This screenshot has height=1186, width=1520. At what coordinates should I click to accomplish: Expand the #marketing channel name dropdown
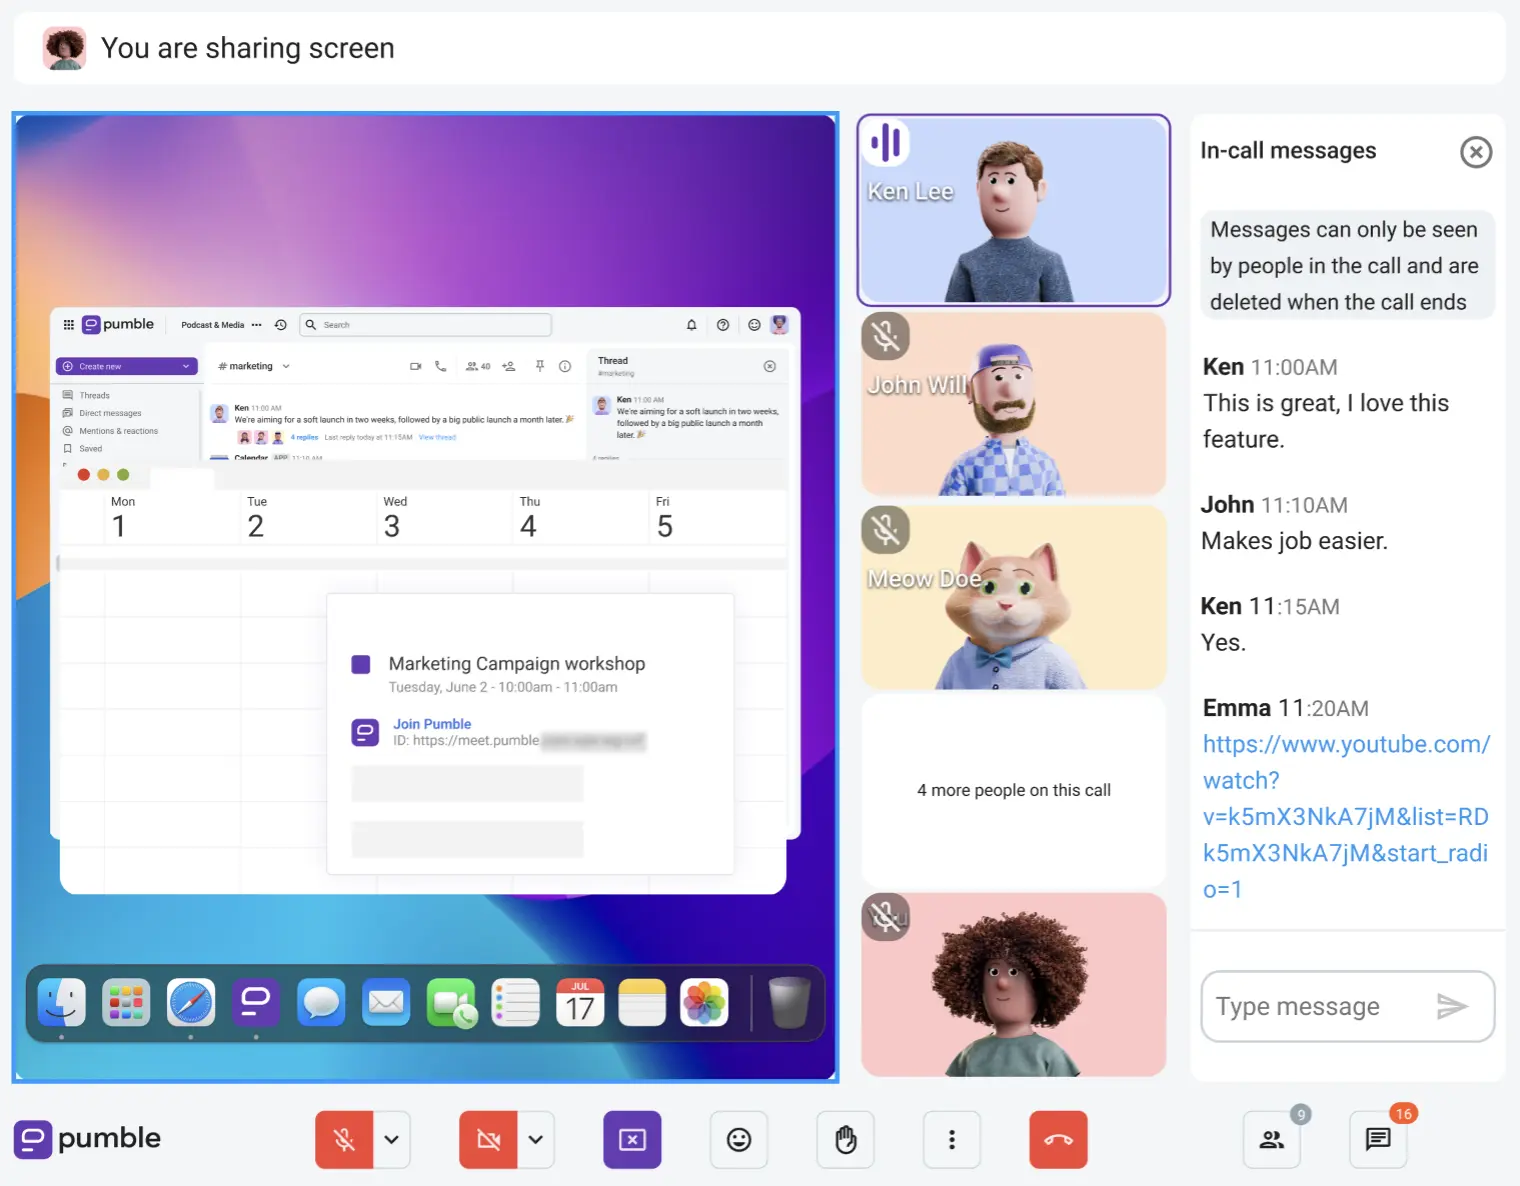[x=254, y=366]
